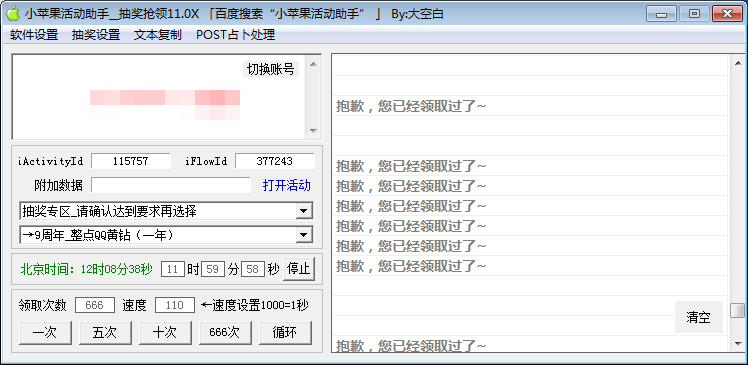748x365 pixels.
Task: Expand the 抽奖专区 dropdown arrow
Action: point(303,210)
